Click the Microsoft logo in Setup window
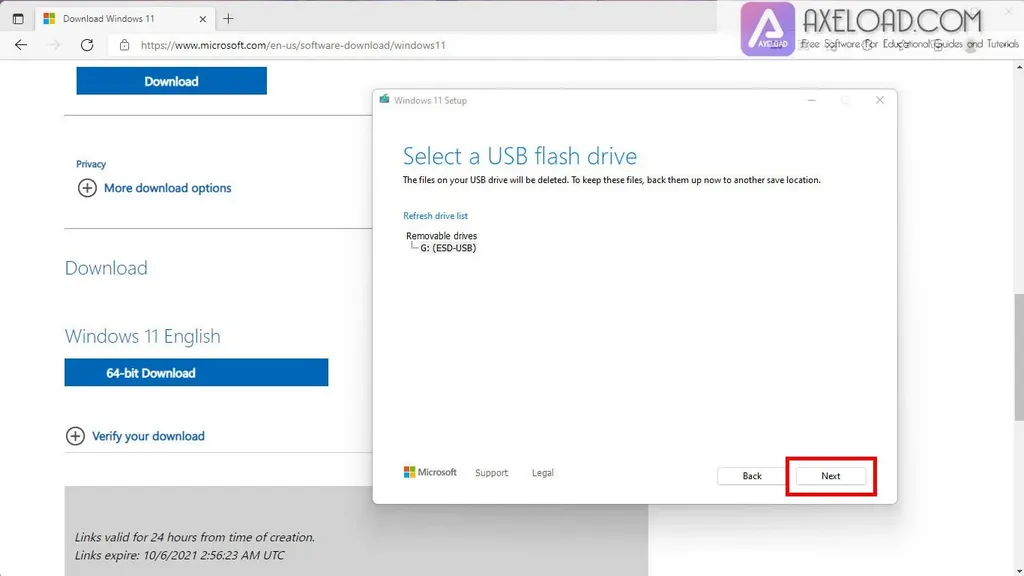The image size is (1024, 576). [x=430, y=472]
